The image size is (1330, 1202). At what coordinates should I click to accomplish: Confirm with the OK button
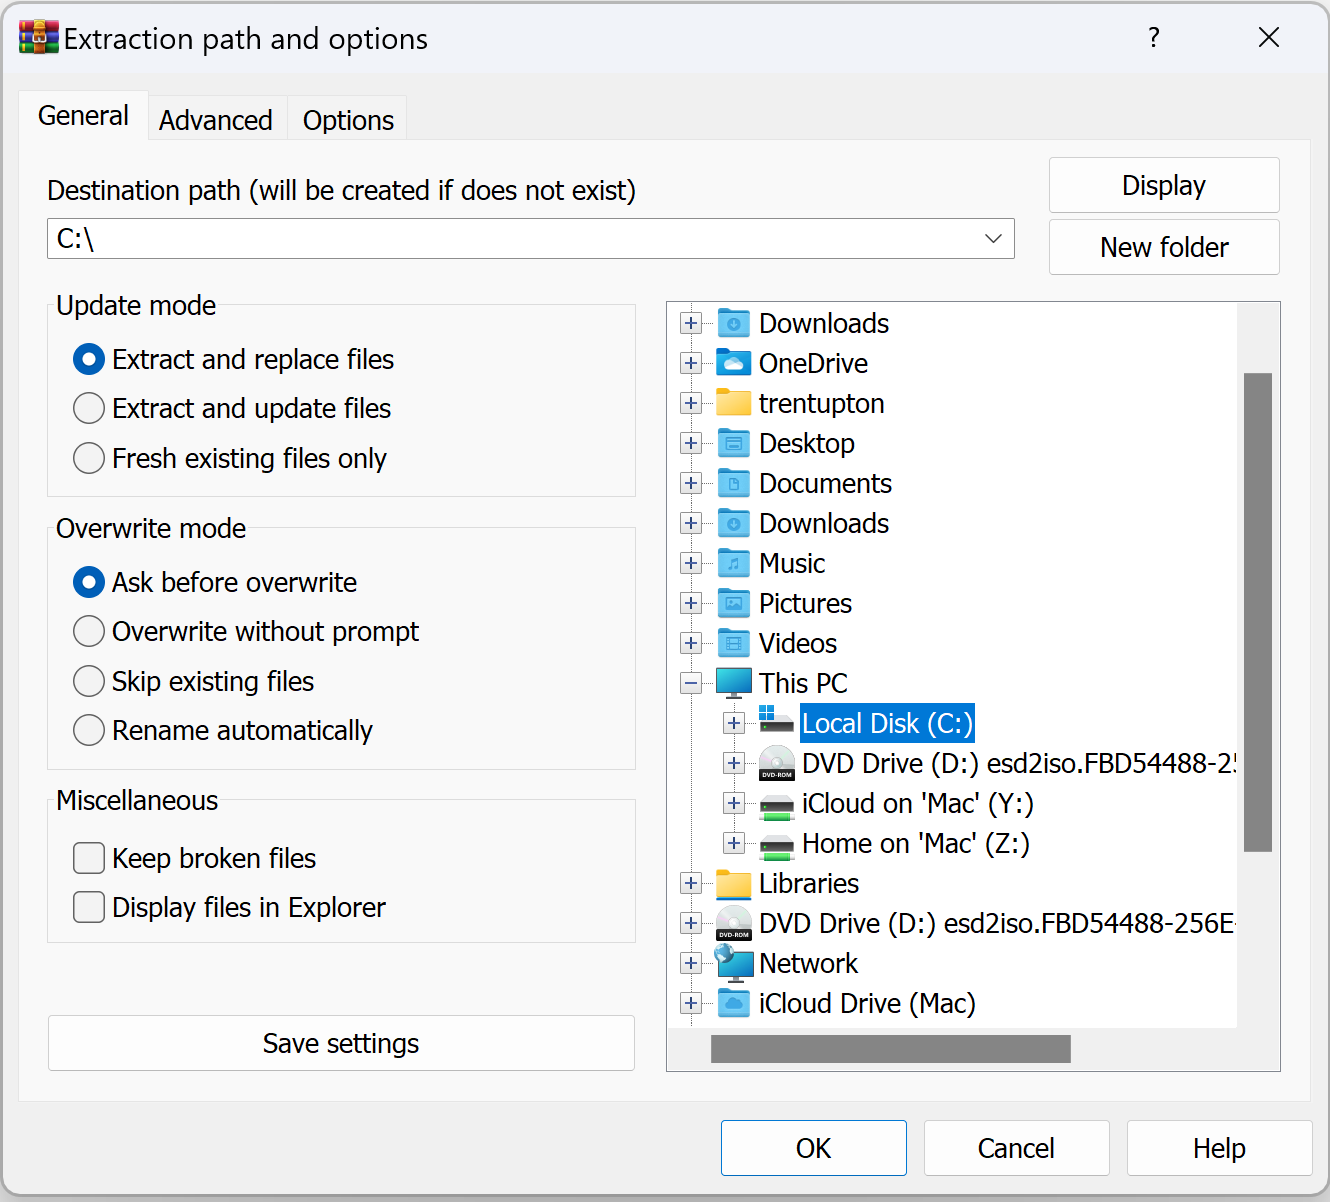[x=814, y=1148]
